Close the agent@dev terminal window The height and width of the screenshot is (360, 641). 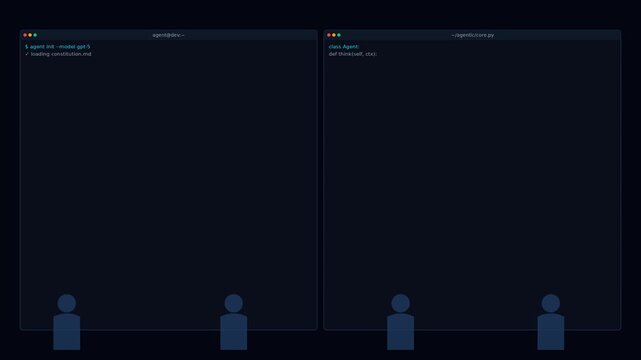[x=25, y=35]
